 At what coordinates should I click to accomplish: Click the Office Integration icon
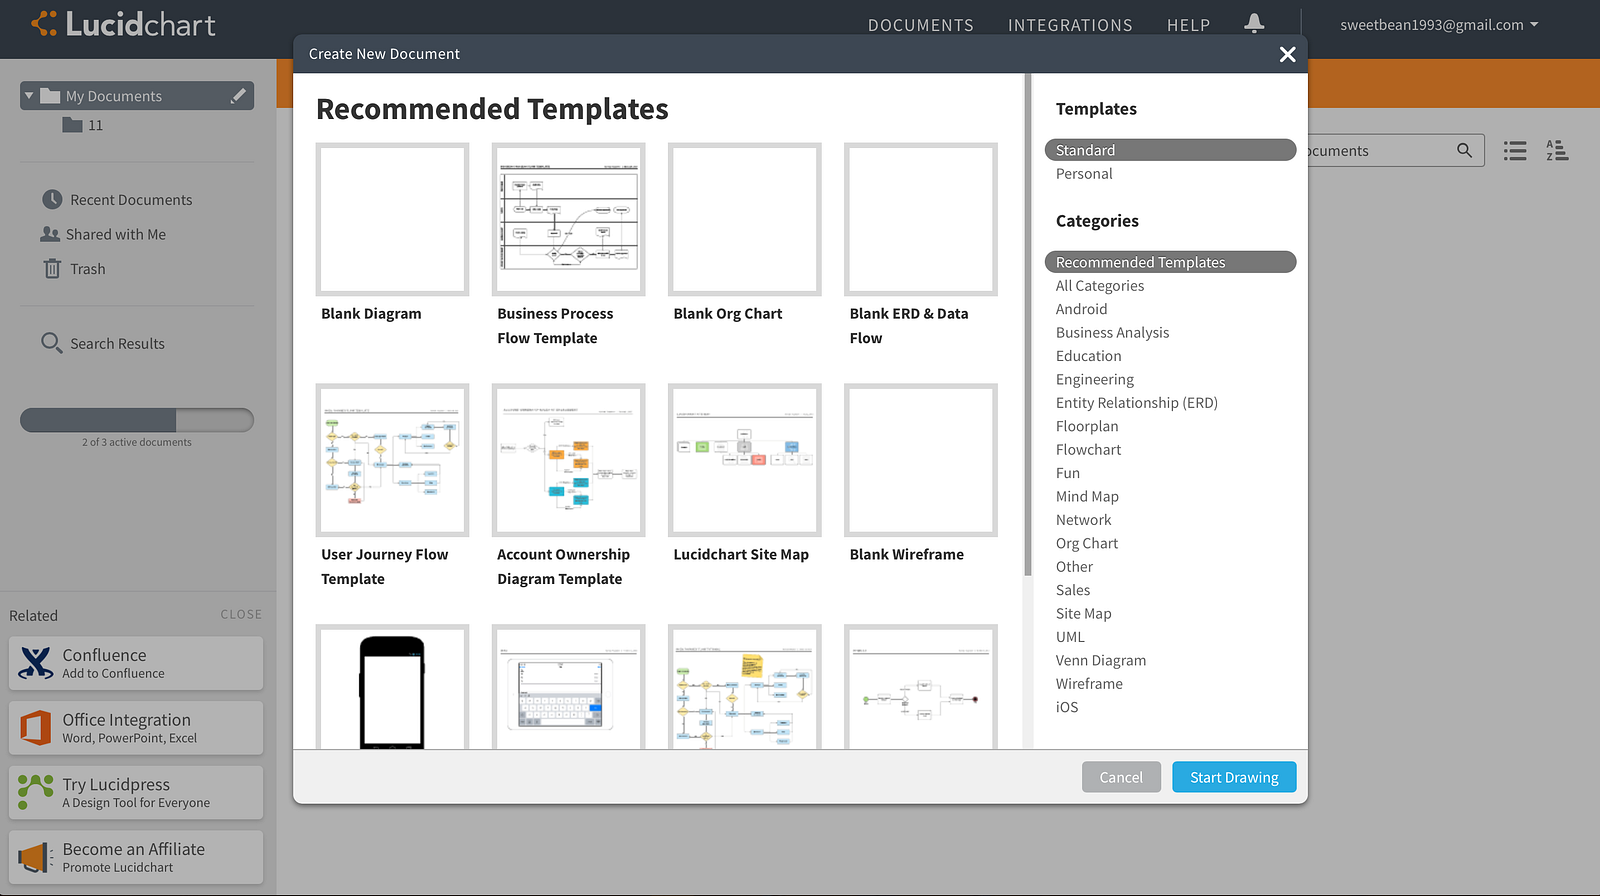point(36,728)
